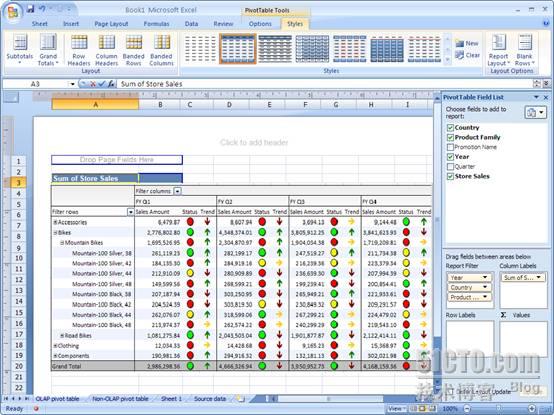This screenshot has height=415, width=554.
Task: Expand the Clothing row
Action: (x=55, y=346)
